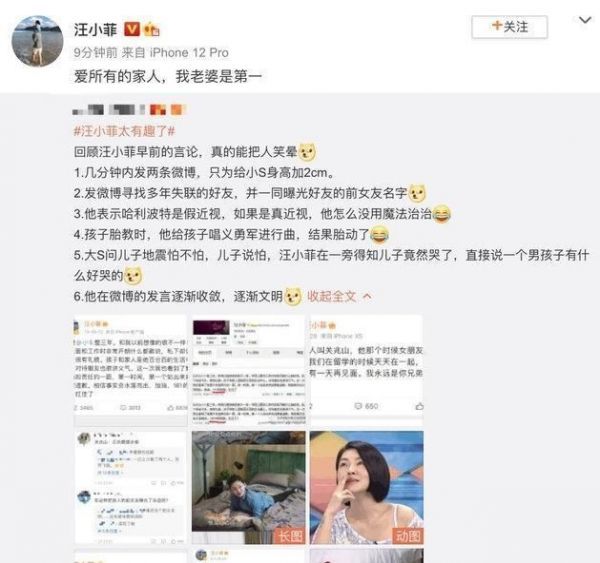The image size is (600, 563).
Task: Expand the post options chevron at the top right
Action: pos(585,20)
